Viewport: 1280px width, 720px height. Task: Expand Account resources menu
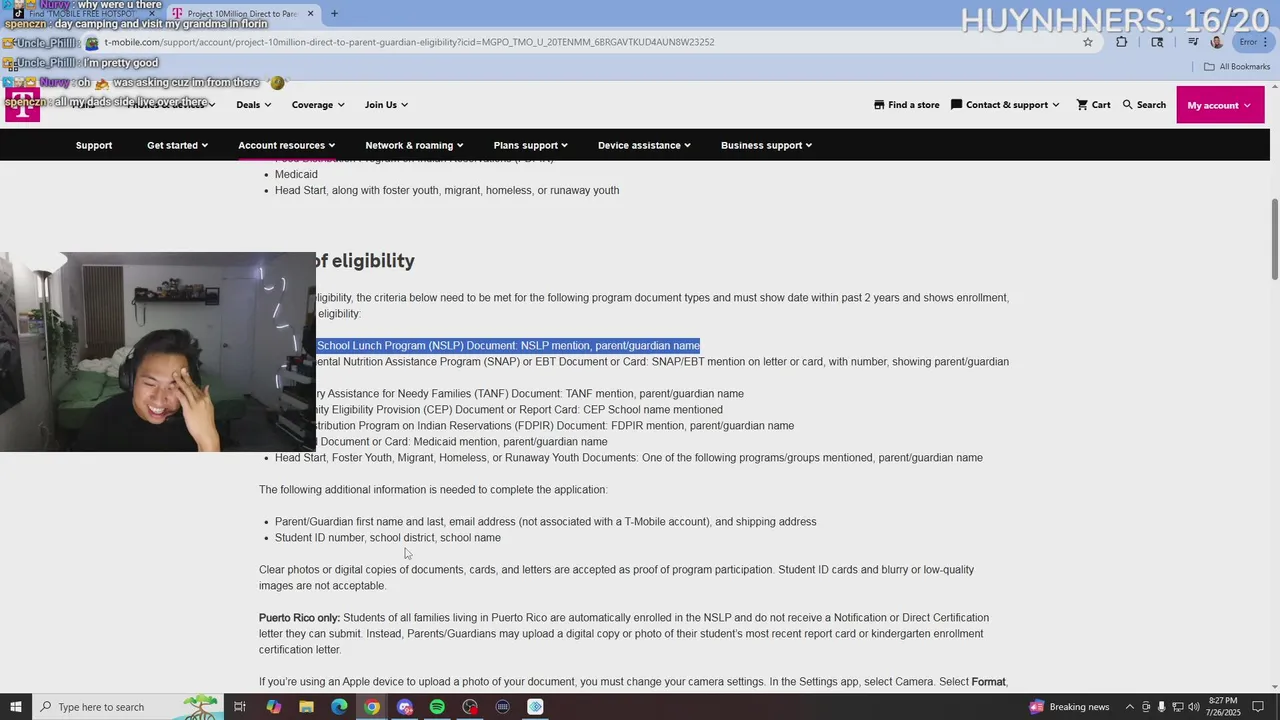click(286, 145)
